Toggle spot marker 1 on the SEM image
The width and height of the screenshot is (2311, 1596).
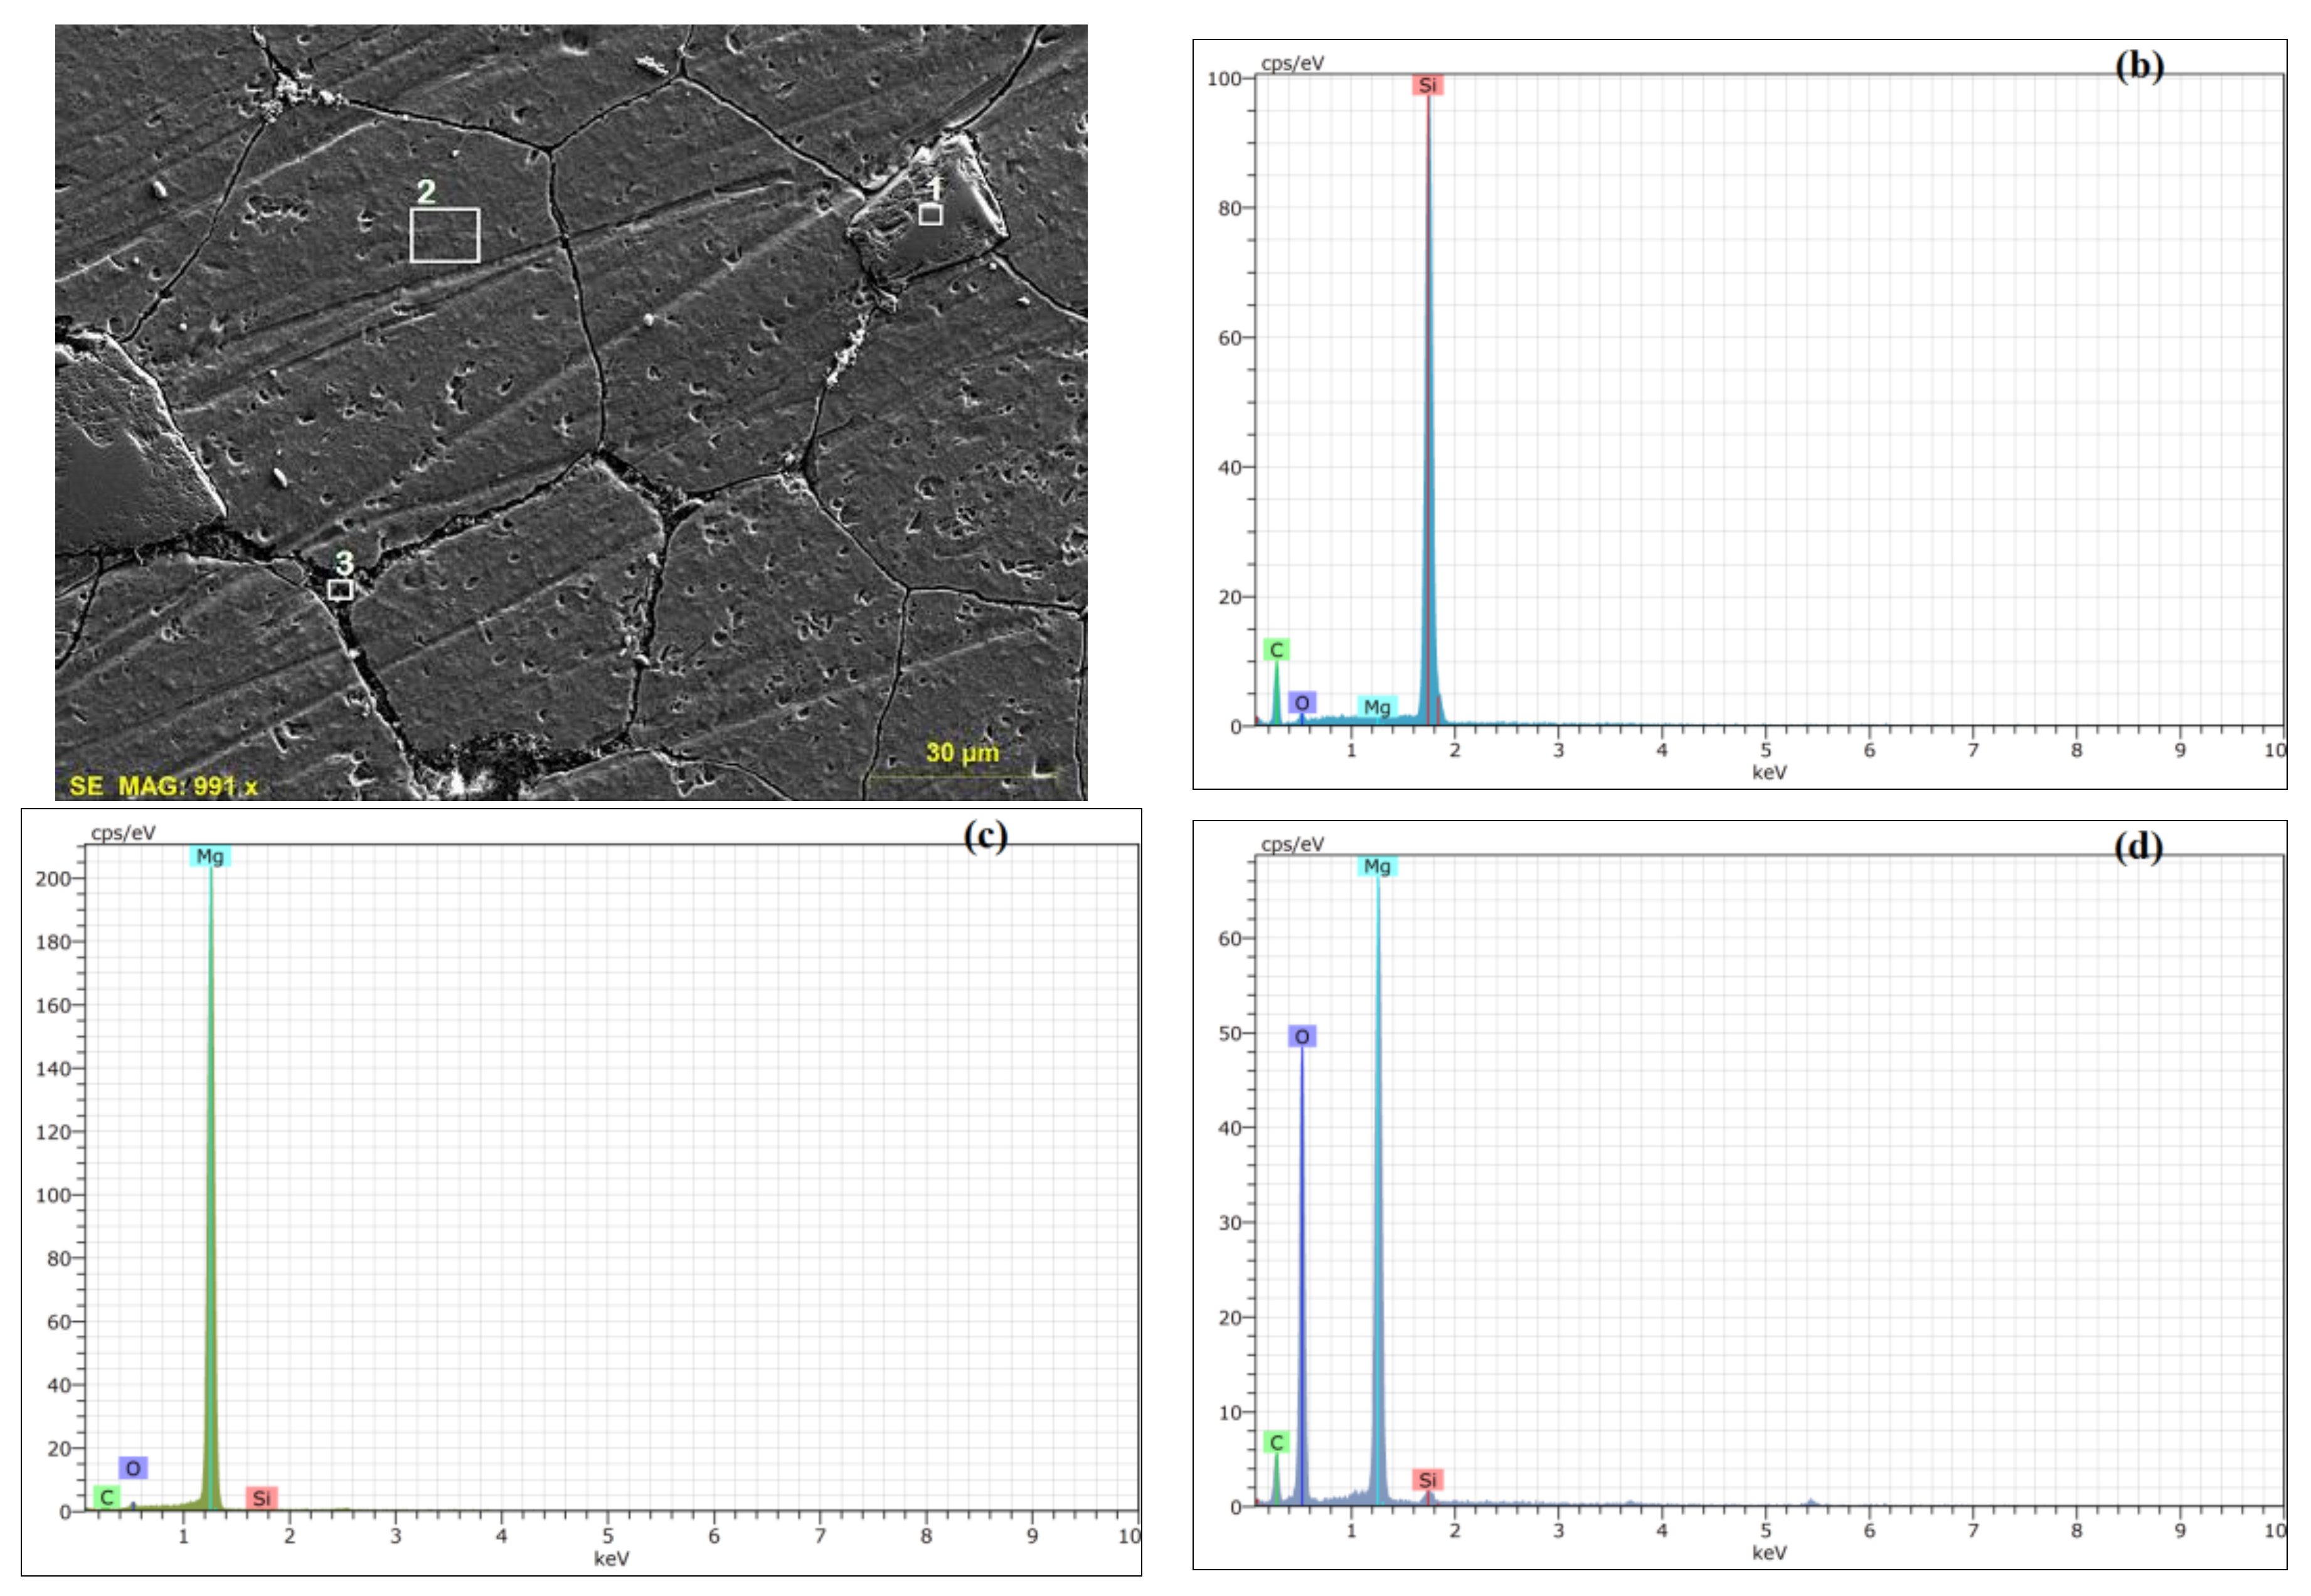pos(933,215)
